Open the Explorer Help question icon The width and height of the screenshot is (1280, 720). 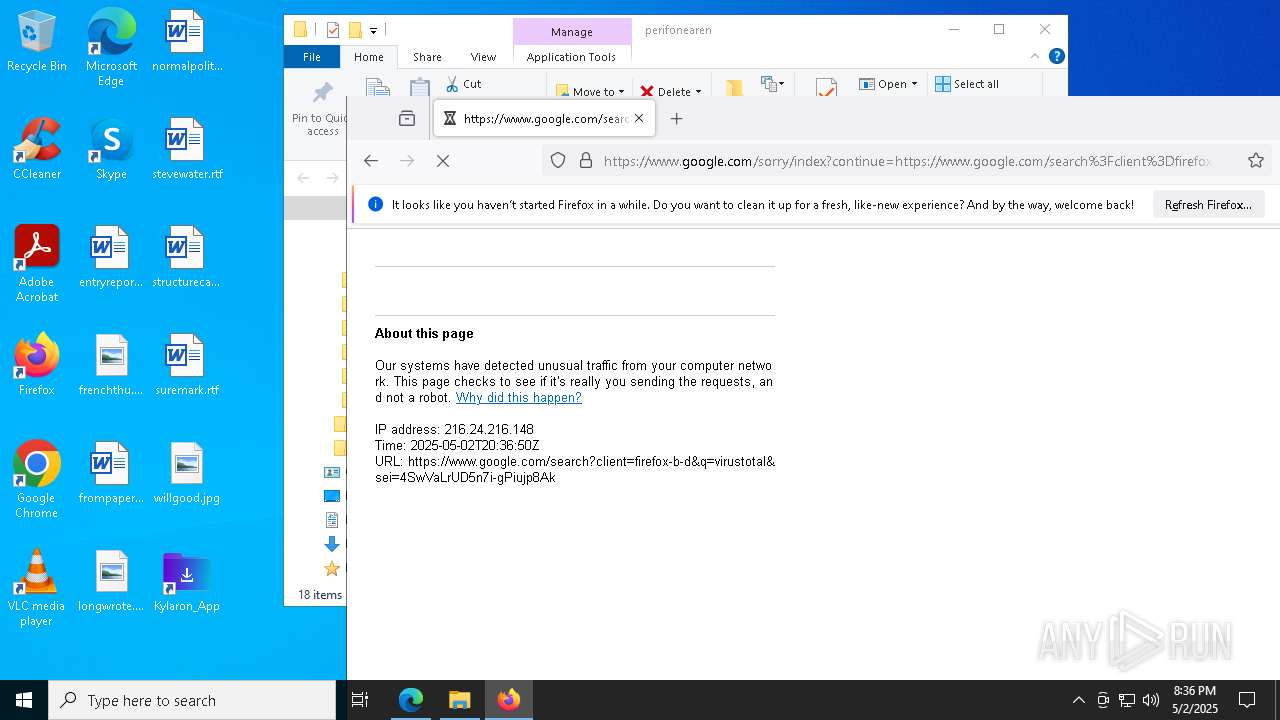pyautogui.click(x=1056, y=56)
